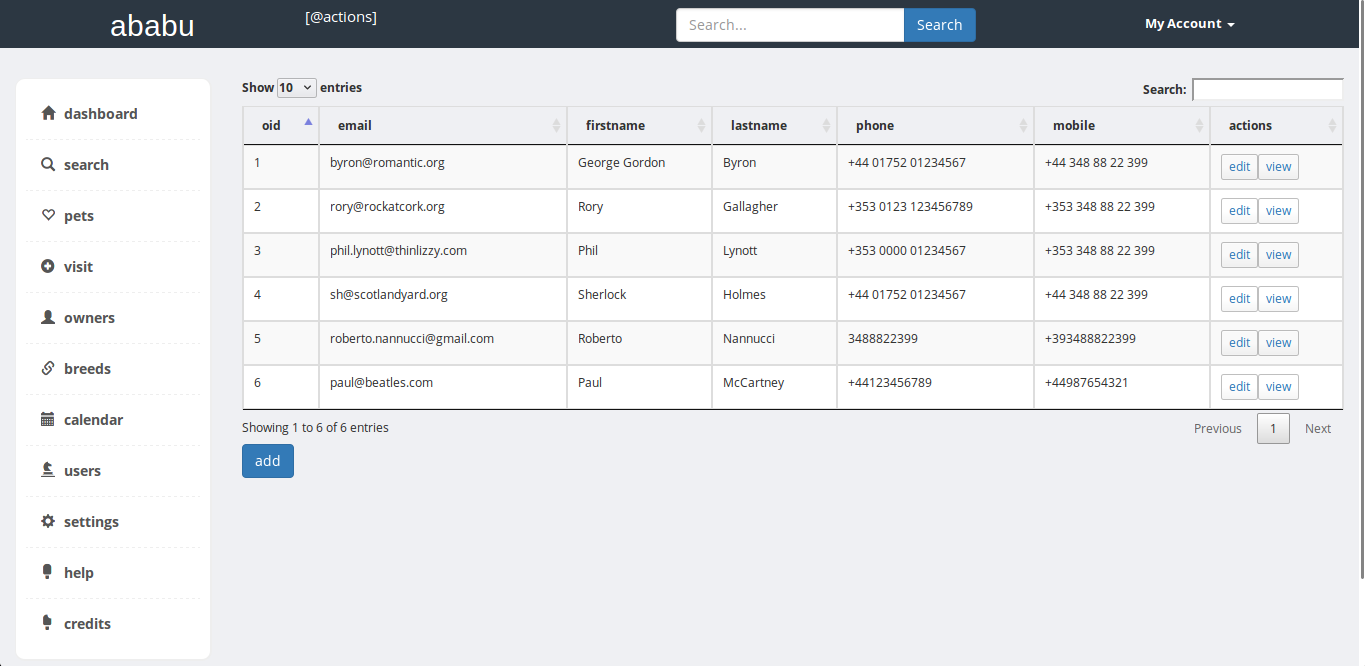Click the calendar icon in sidebar
The width and height of the screenshot is (1365, 666).
(48, 419)
